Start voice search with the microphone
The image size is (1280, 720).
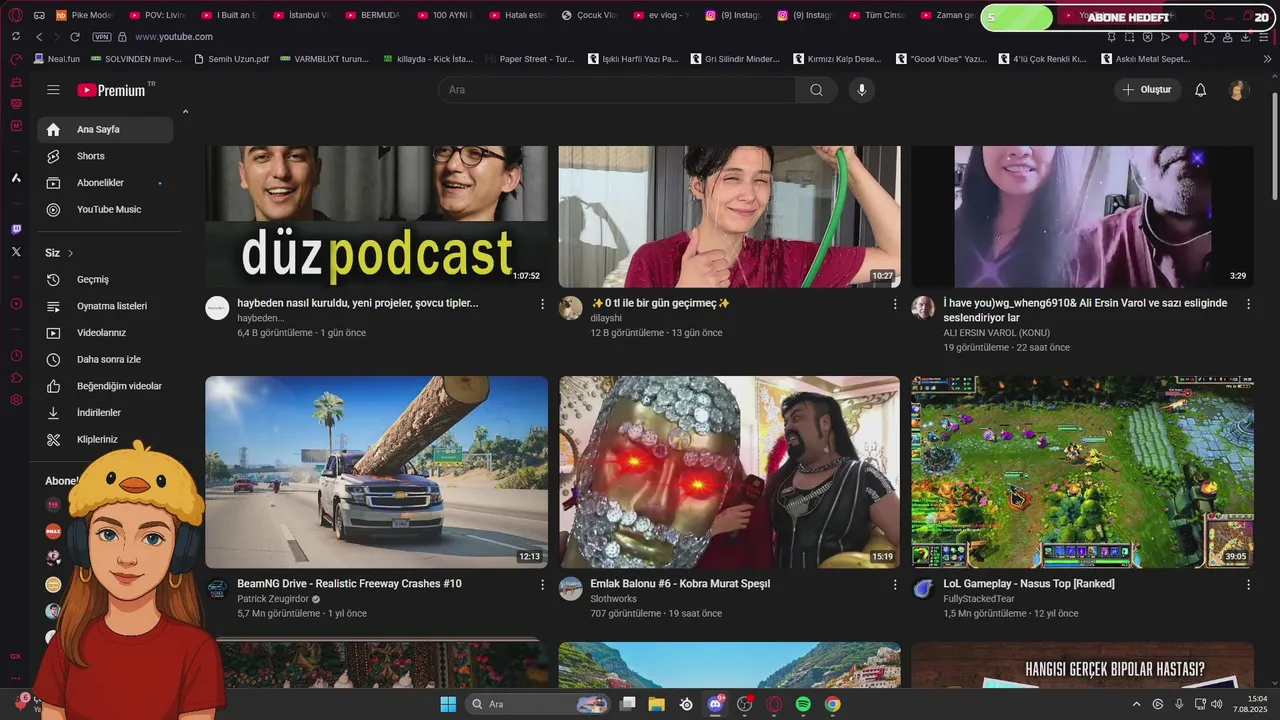(x=861, y=90)
